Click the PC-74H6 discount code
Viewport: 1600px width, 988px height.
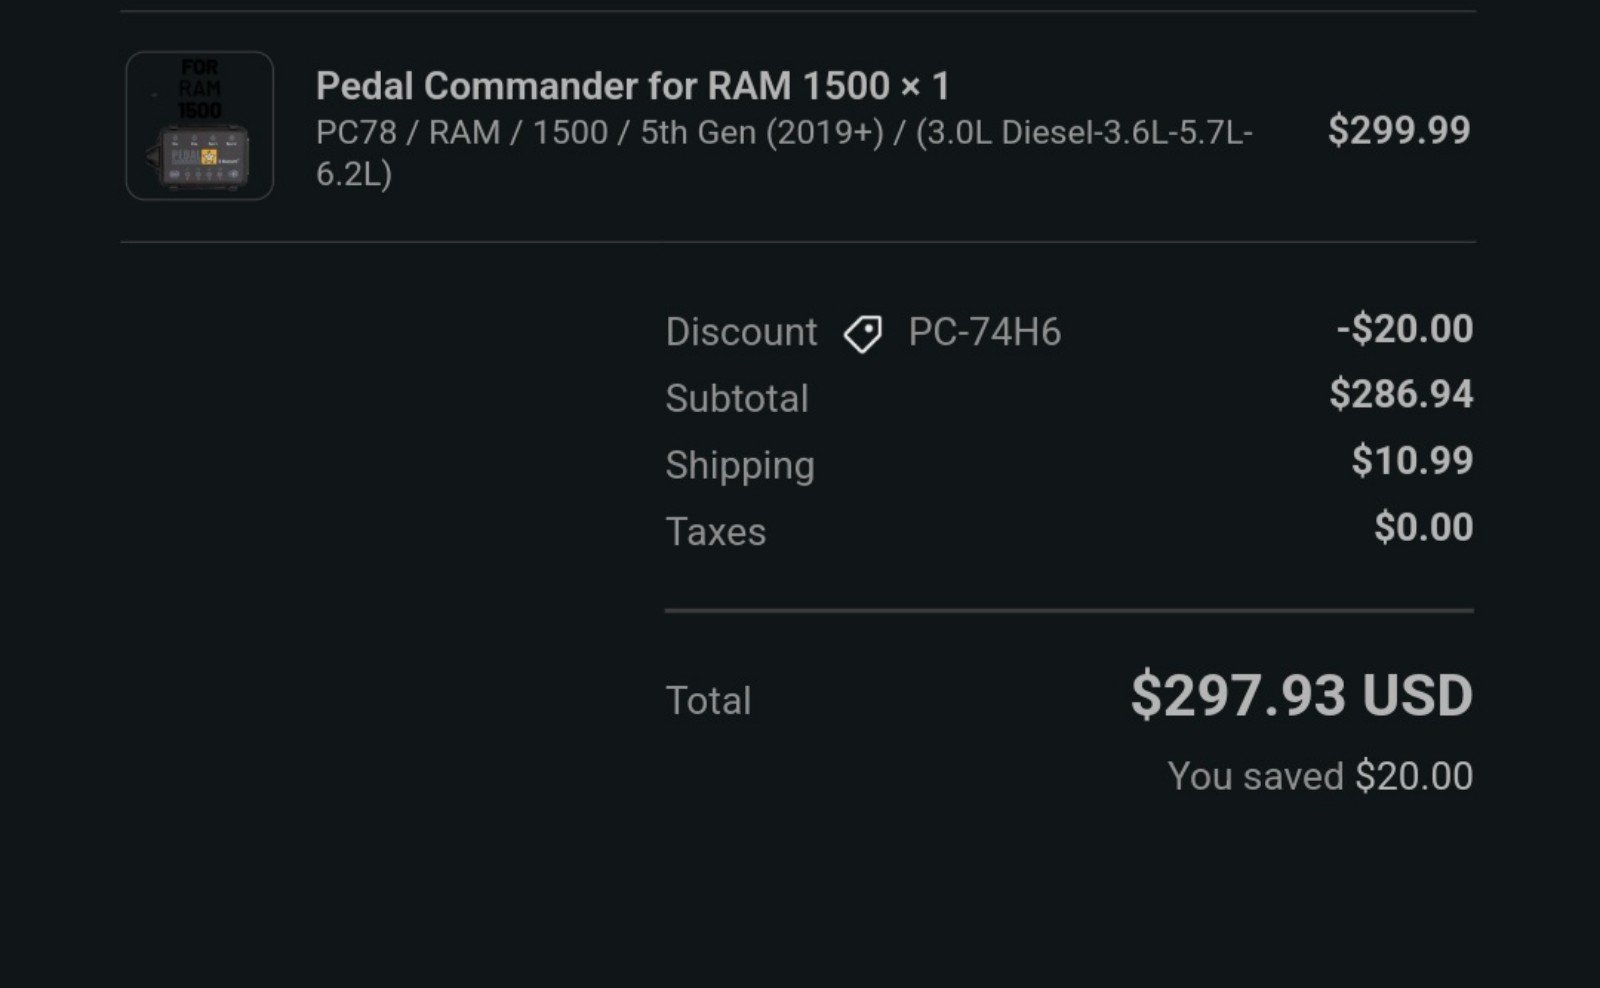[984, 332]
